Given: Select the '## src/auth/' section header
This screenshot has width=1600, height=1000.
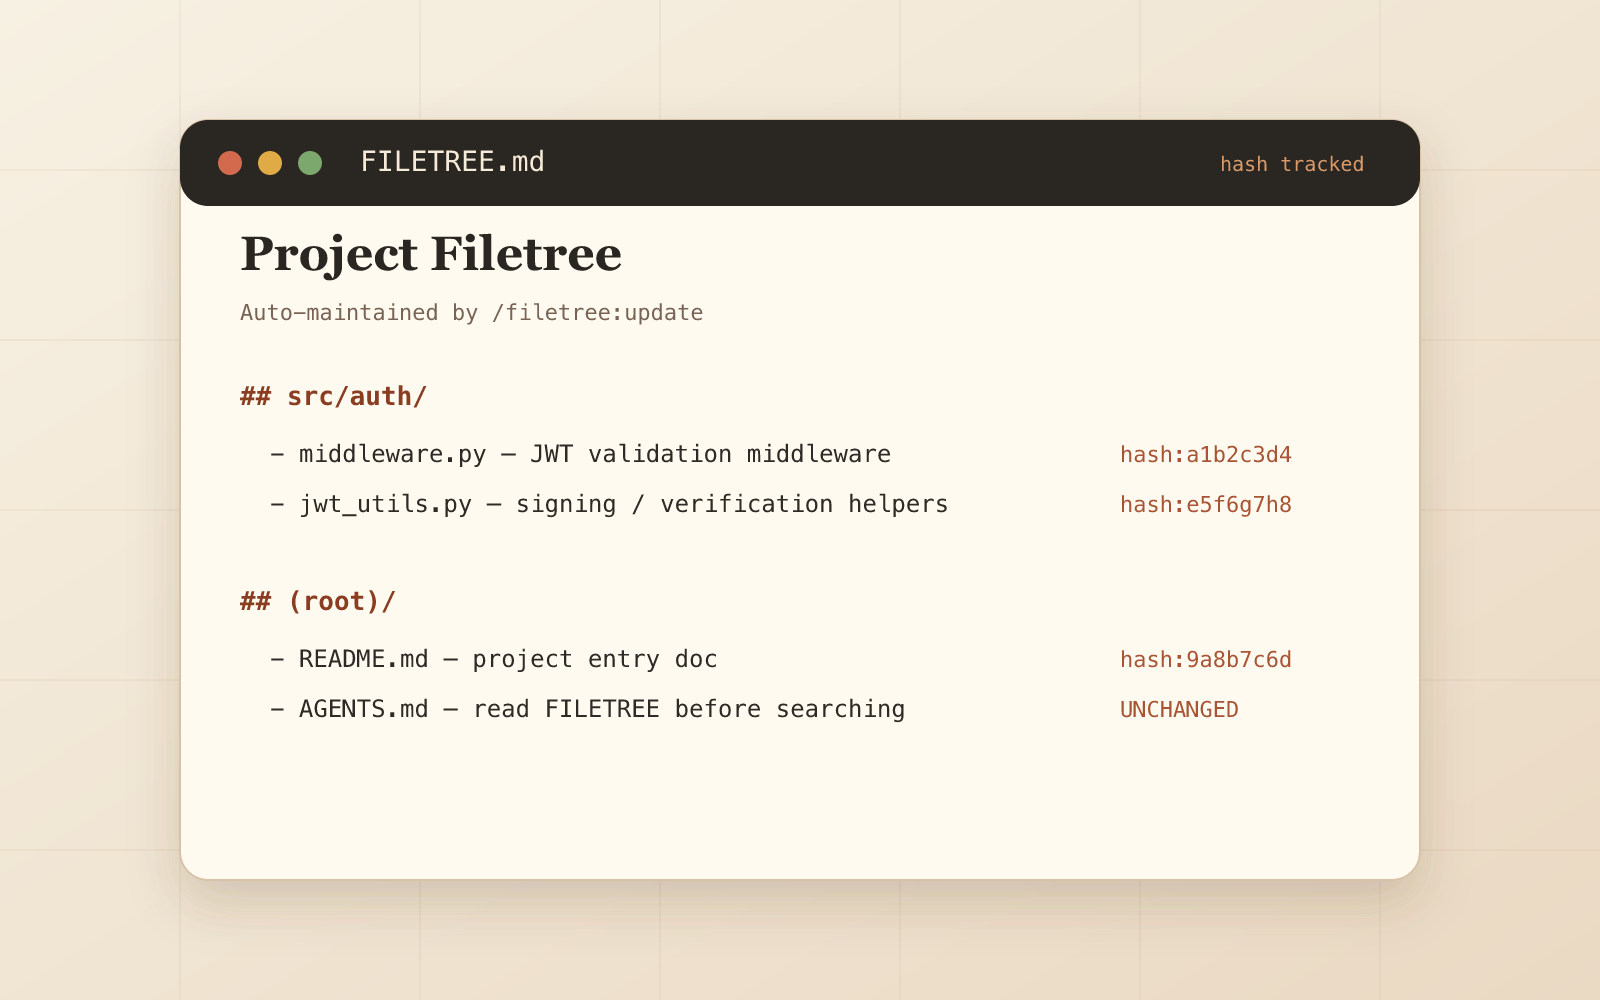Looking at the screenshot, I should click(333, 397).
